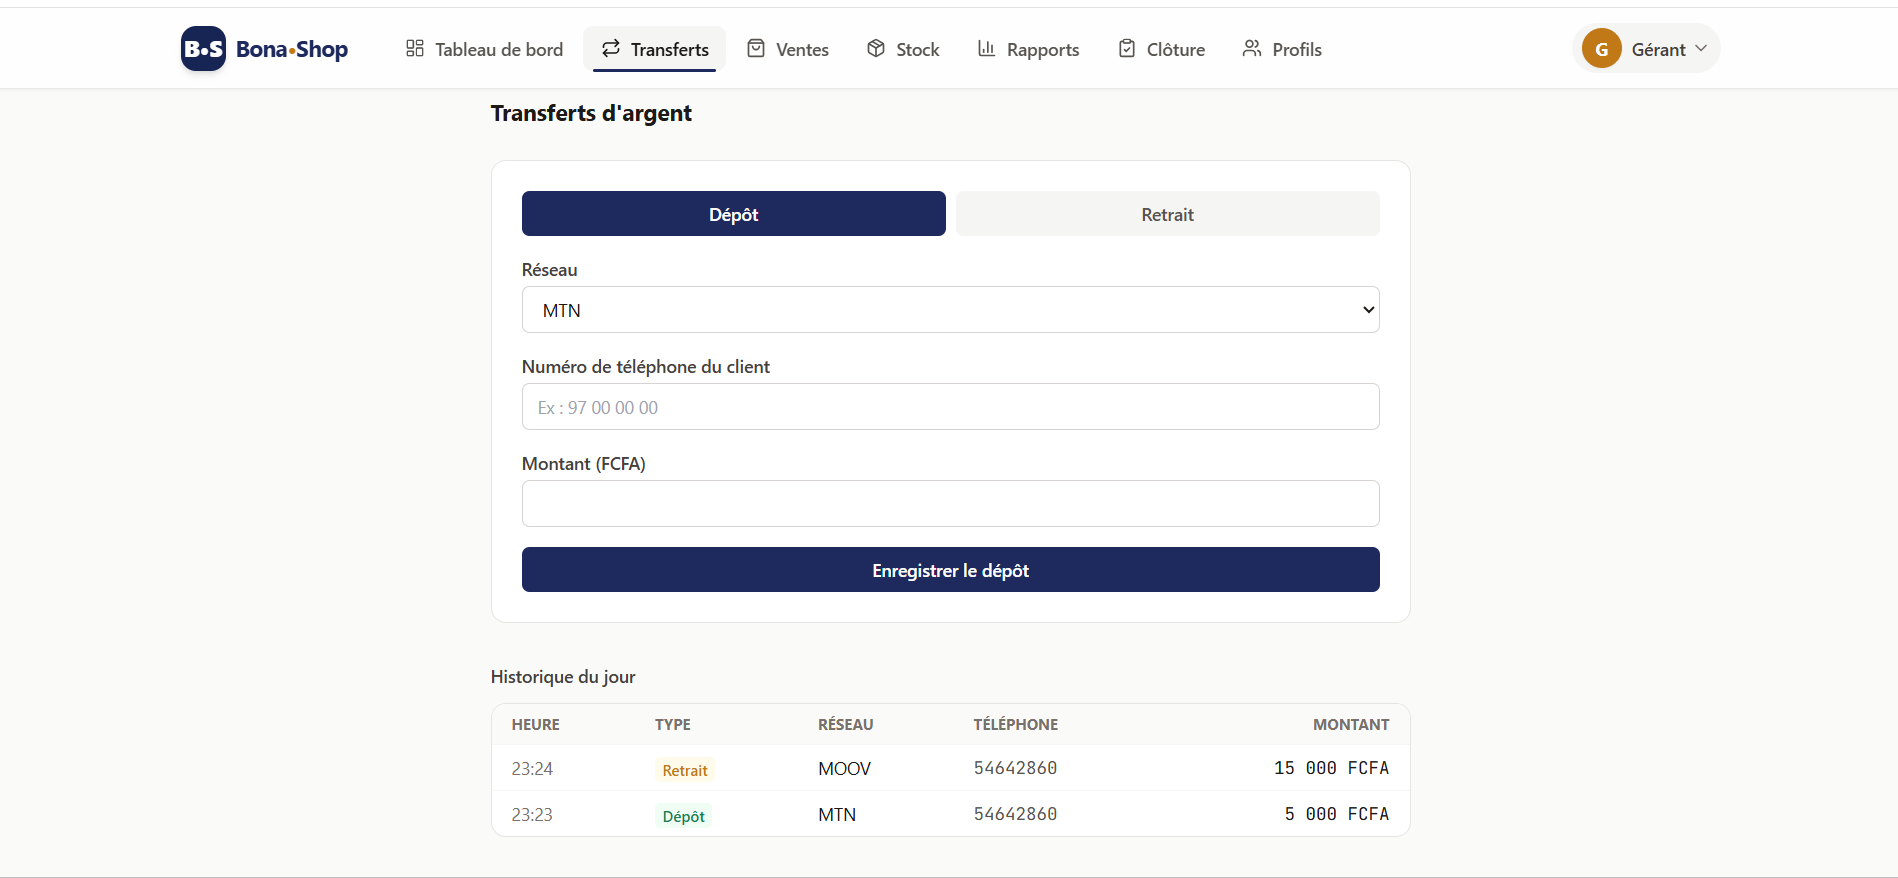Click the orange G avatar

(x=1602, y=49)
